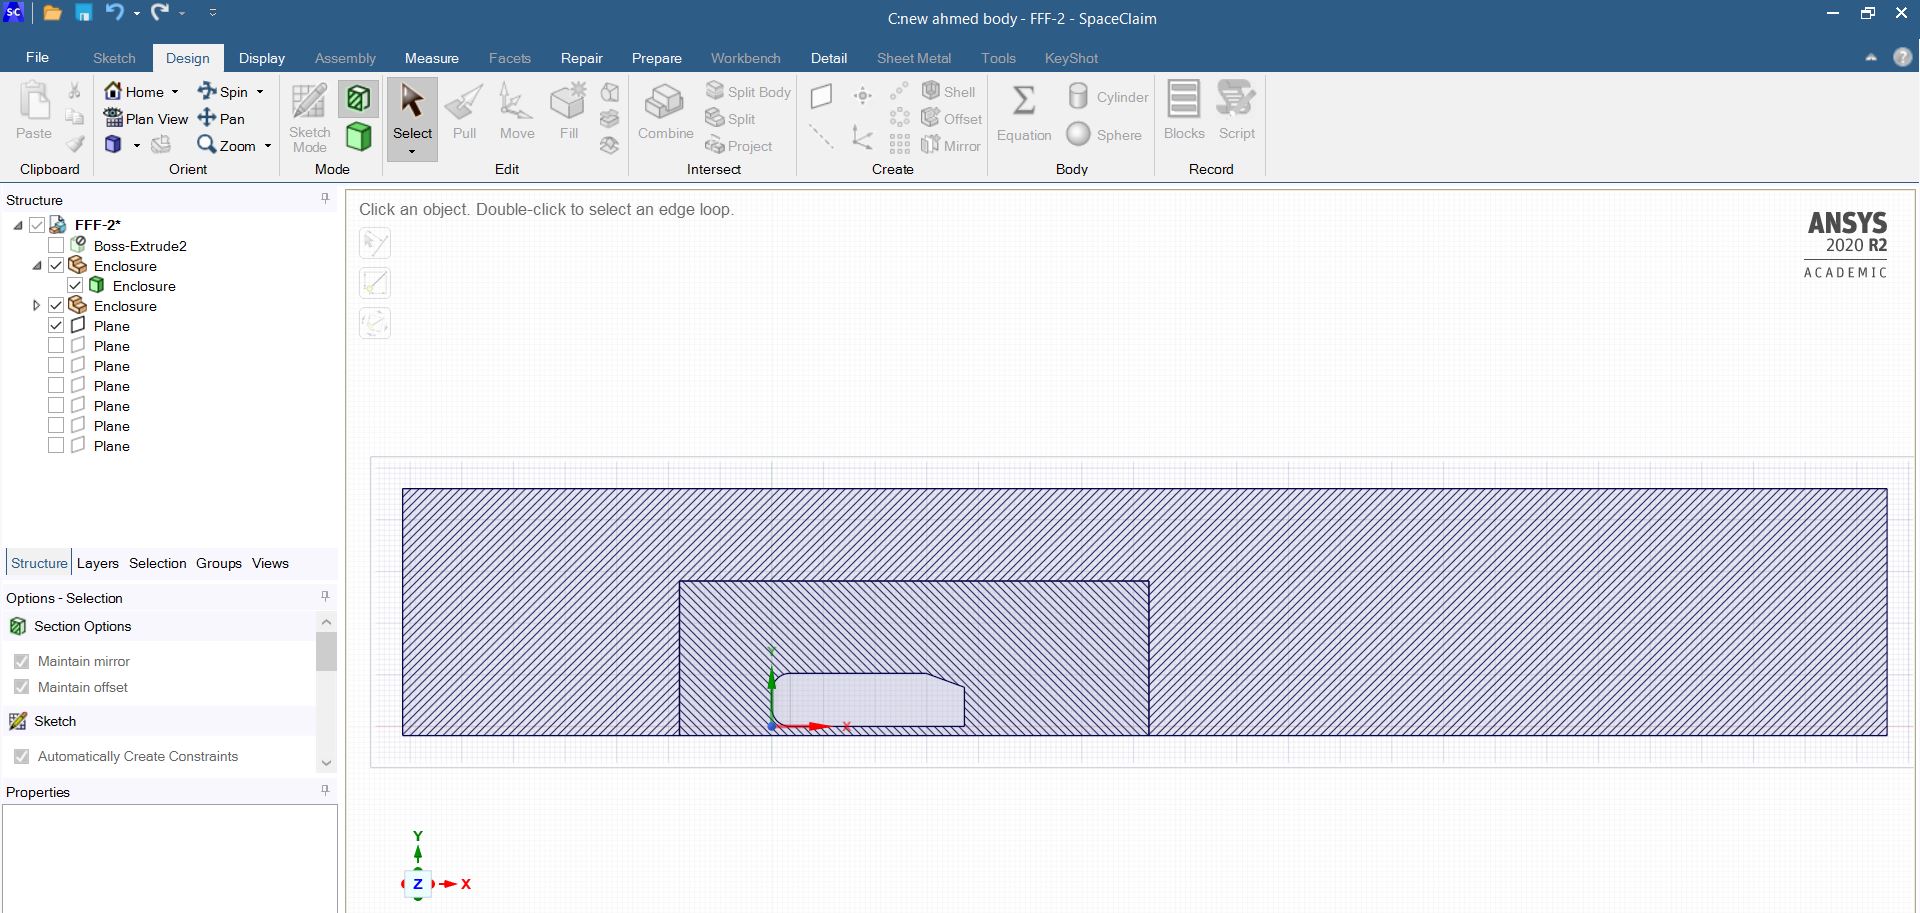
Task: Open the Combine tool
Action: 664,112
